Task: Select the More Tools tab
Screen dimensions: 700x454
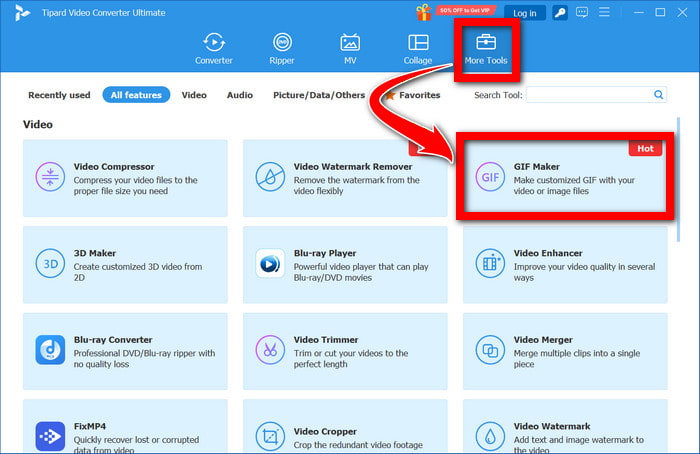Action: click(486, 49)
